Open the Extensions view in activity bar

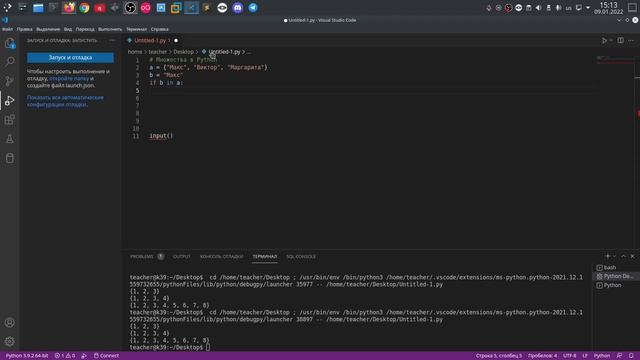(9, 120)
